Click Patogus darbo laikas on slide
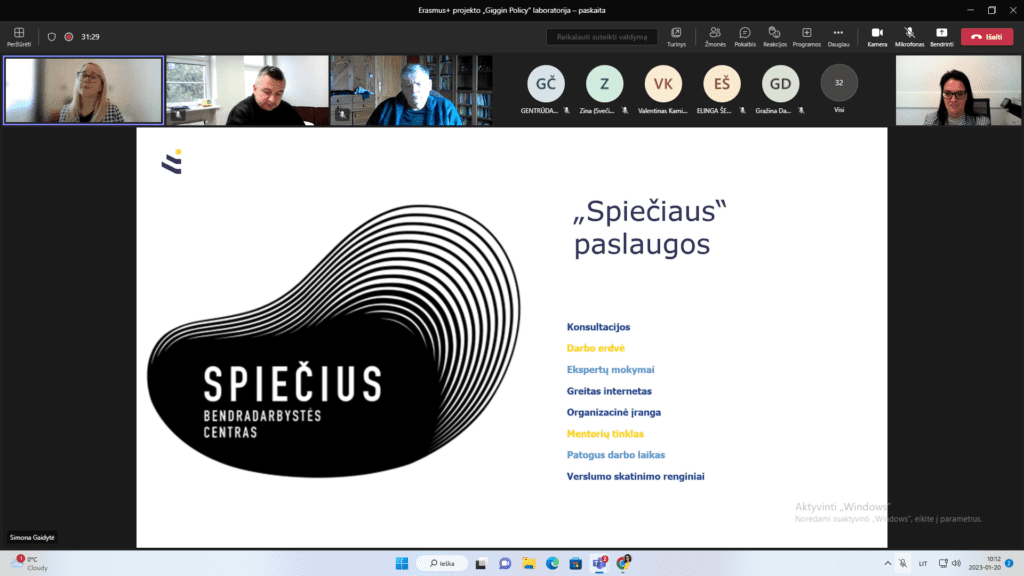Screen dimensions: 1024x576 pyautogui.click(x=616, y=455)
